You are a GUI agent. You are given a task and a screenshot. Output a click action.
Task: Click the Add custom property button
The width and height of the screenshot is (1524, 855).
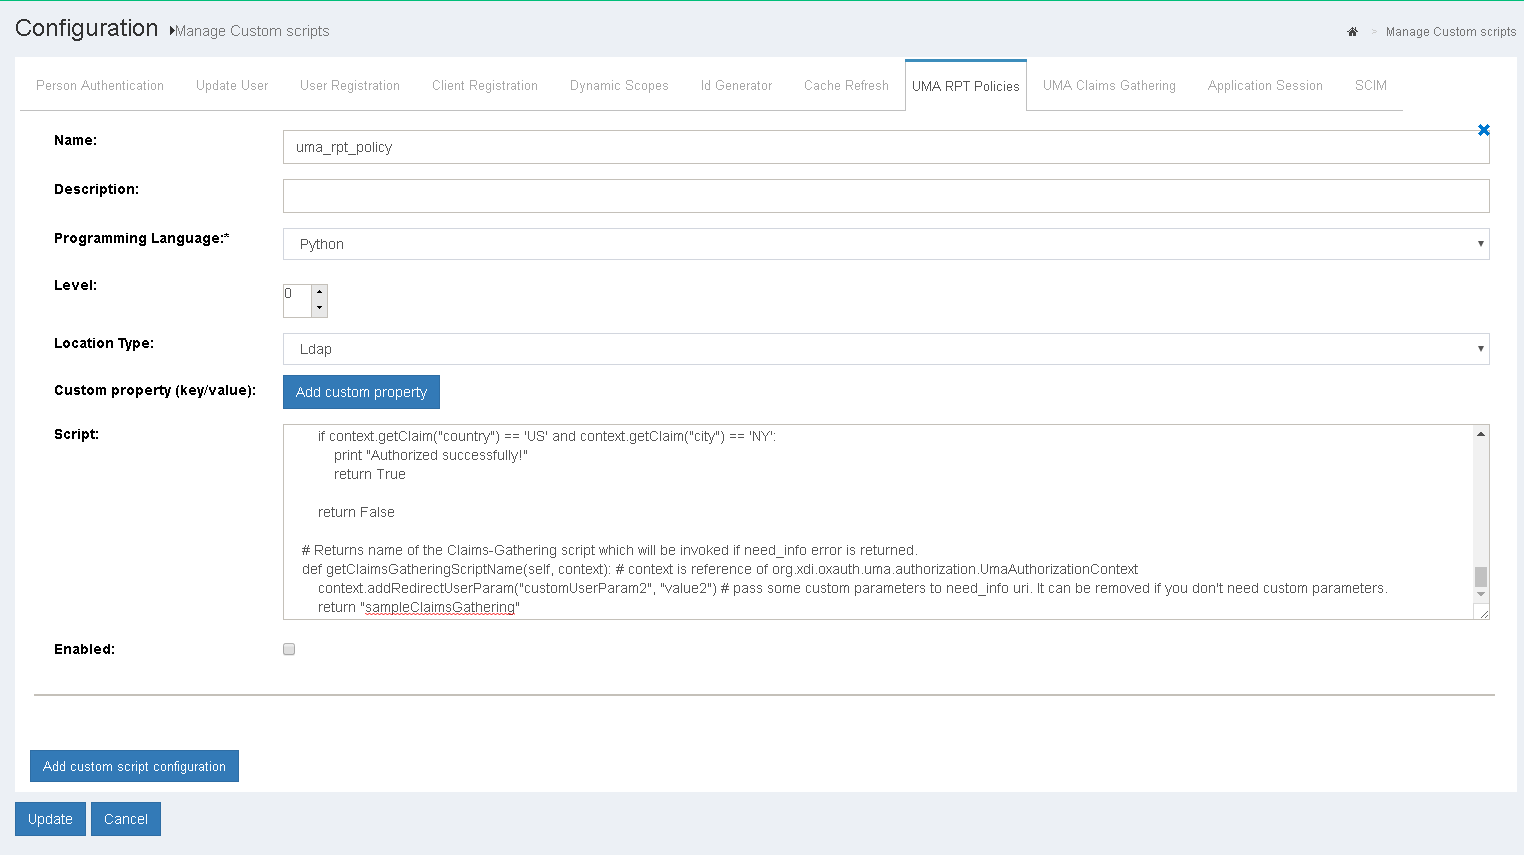(361, 391)
